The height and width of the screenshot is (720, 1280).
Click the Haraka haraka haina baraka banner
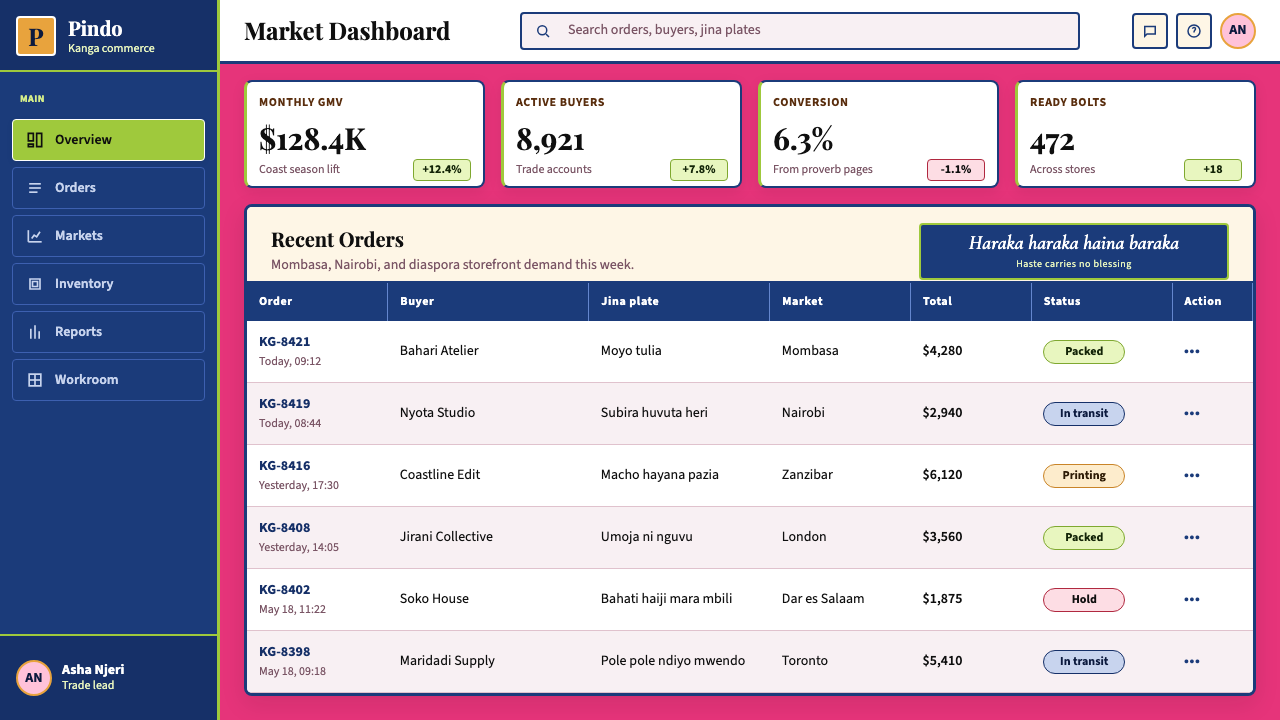coord(1074,251)
